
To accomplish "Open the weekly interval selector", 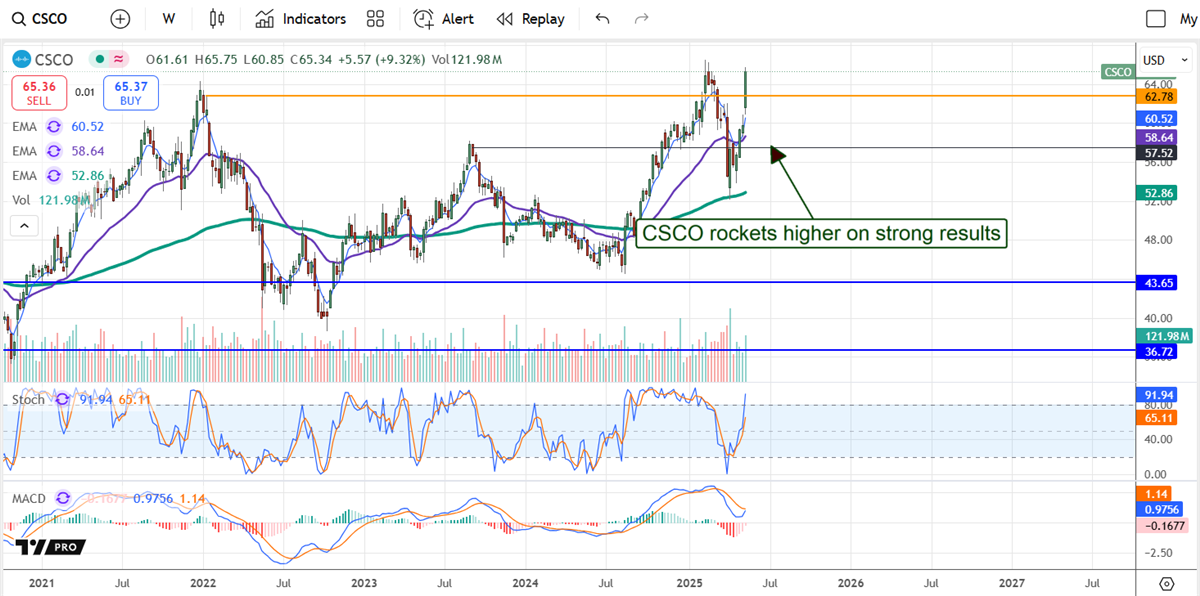I will (169, 19).
